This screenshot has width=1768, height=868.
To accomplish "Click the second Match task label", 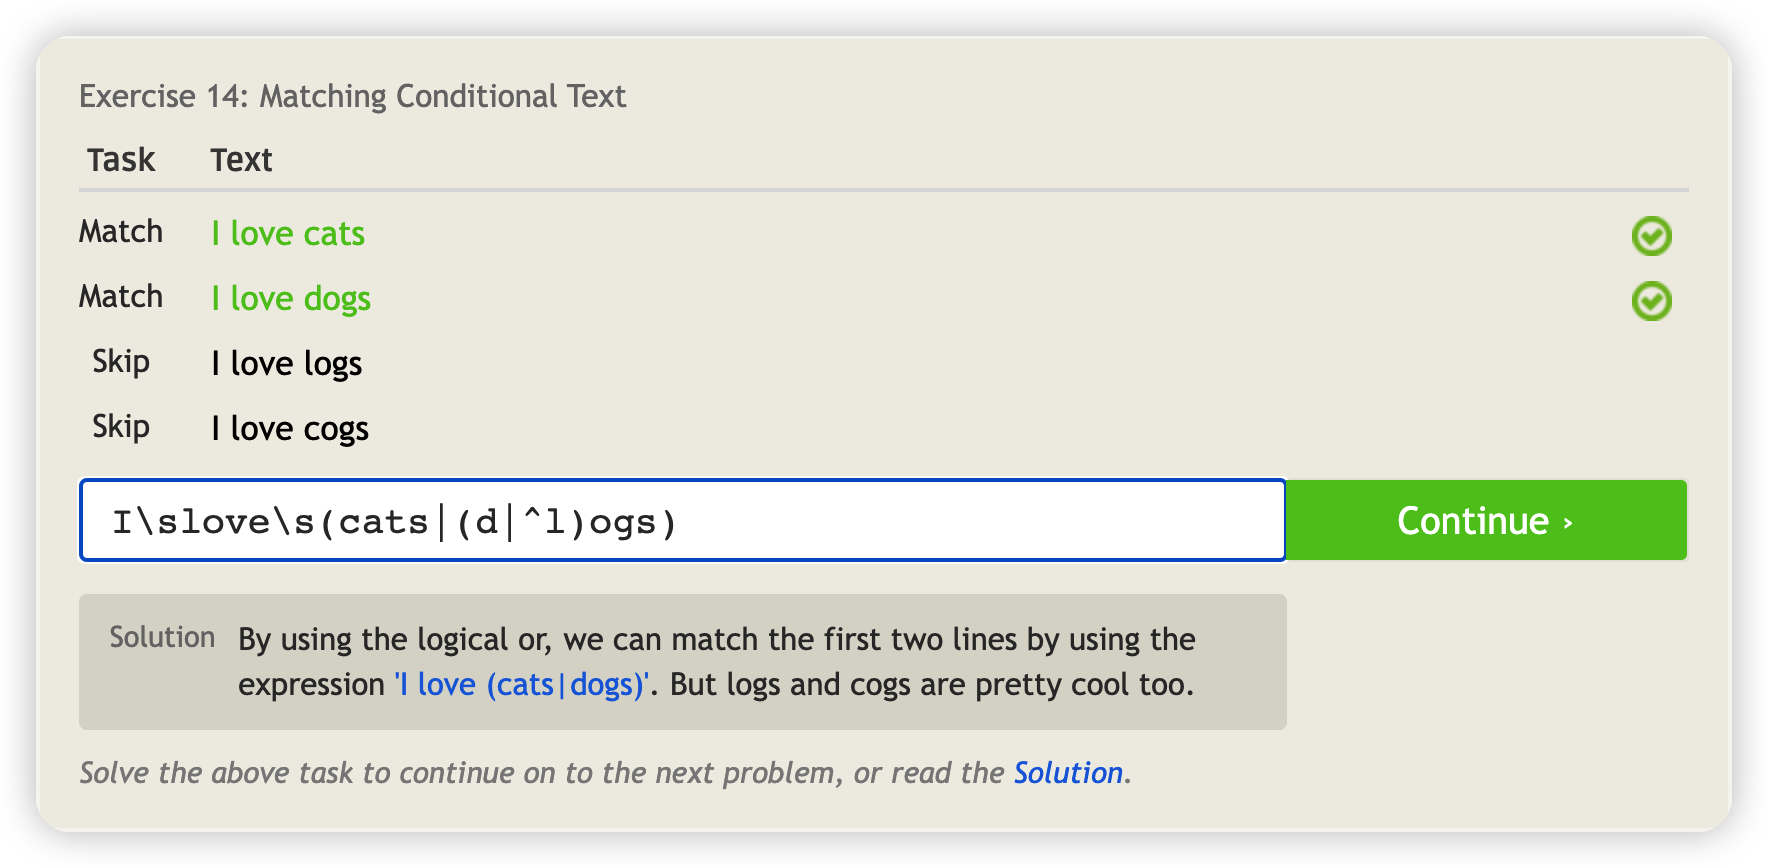I will click(x=121, y=297).
